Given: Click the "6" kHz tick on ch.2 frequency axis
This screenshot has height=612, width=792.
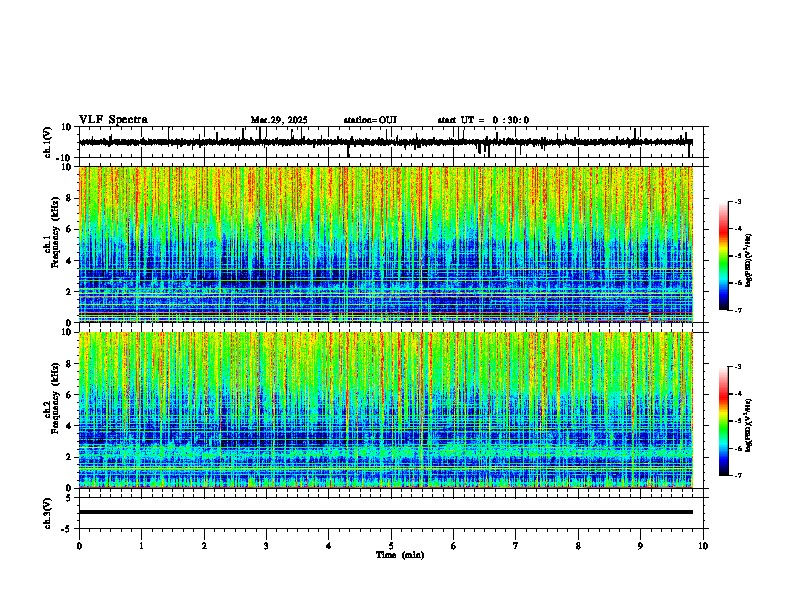Looking at the screenshot, I should coord(69,394).
